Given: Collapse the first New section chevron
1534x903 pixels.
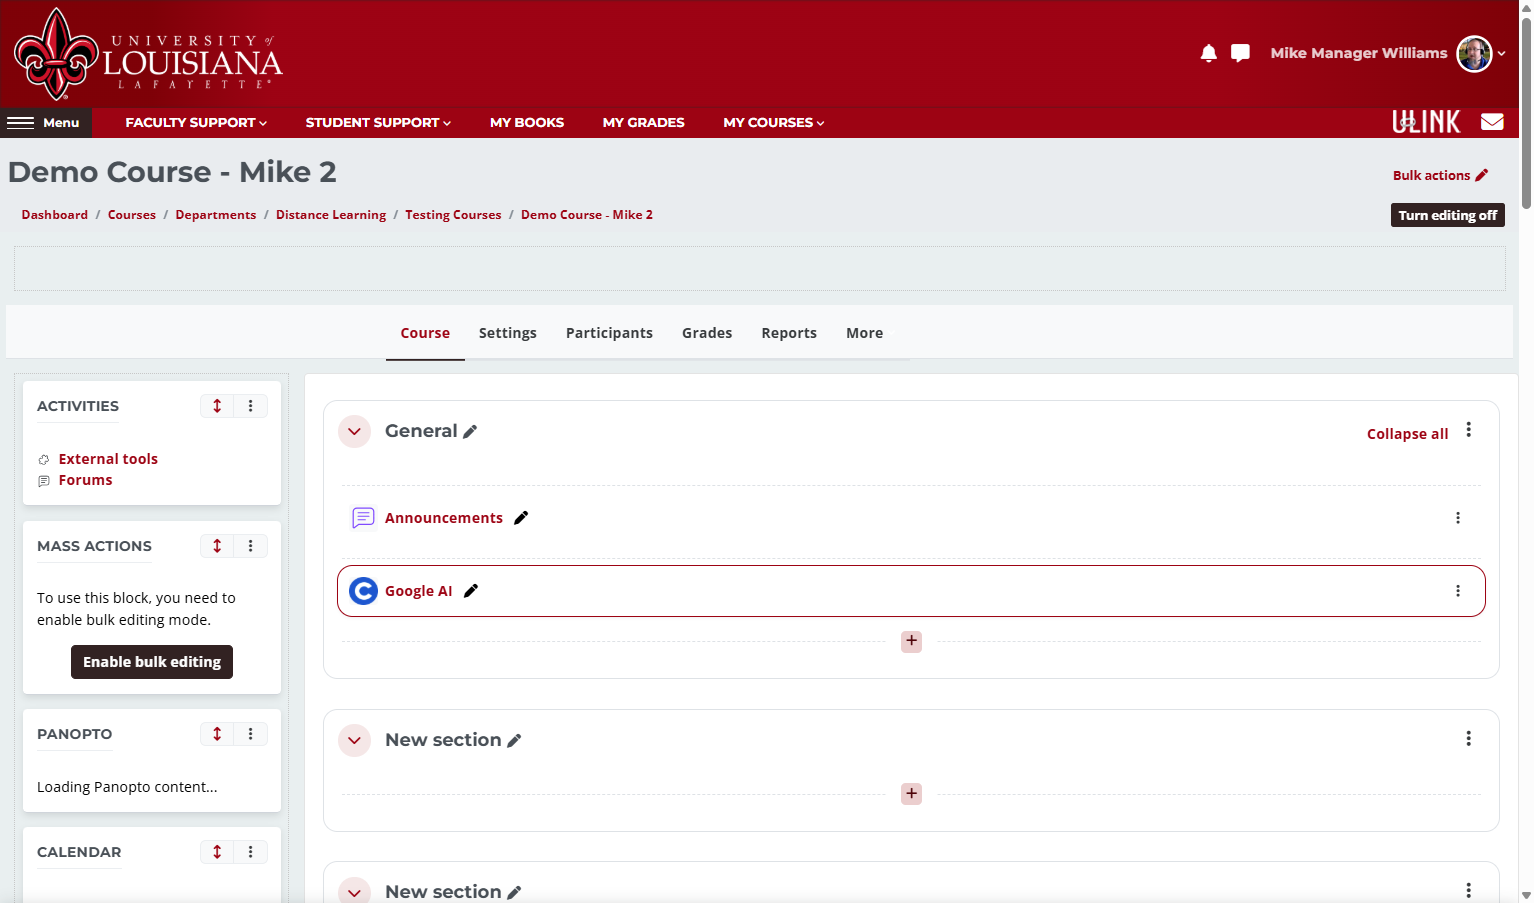Looking at the screenshot, I should coord(355,741).
